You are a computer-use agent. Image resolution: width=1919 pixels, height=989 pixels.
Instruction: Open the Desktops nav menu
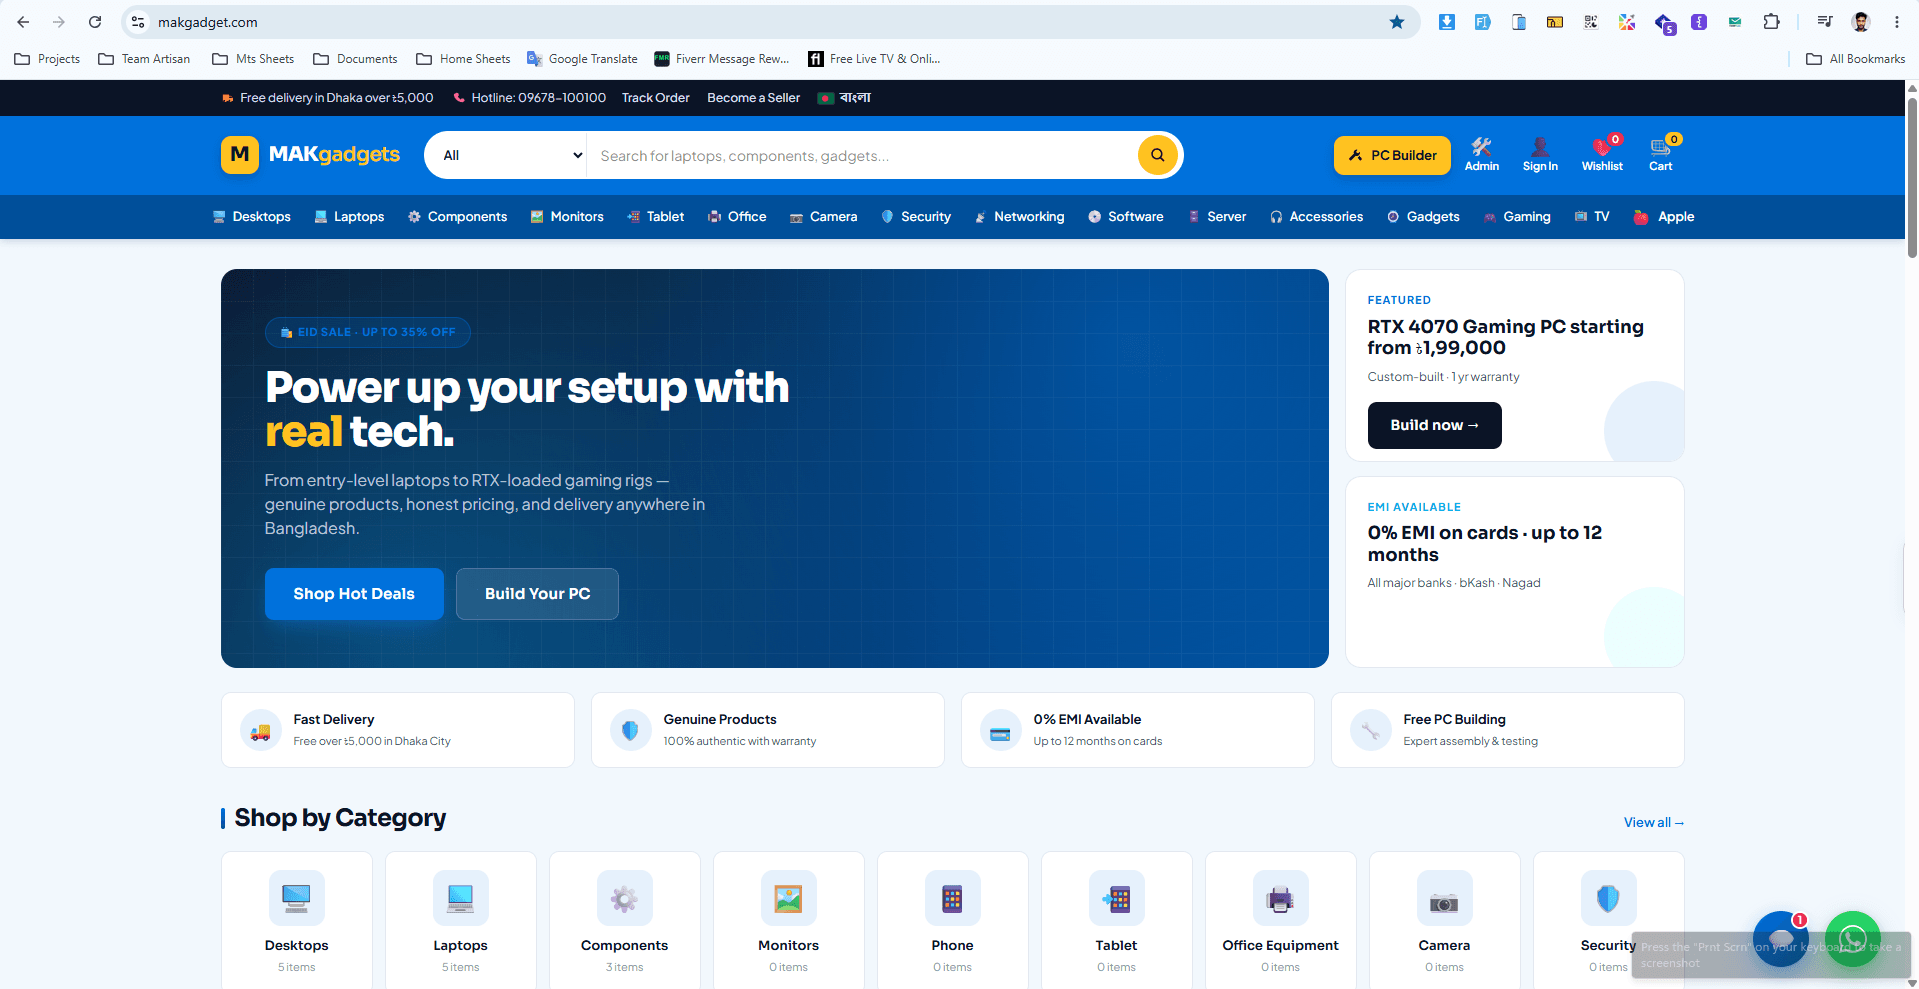pyautogui.click(x=251, y=217)
